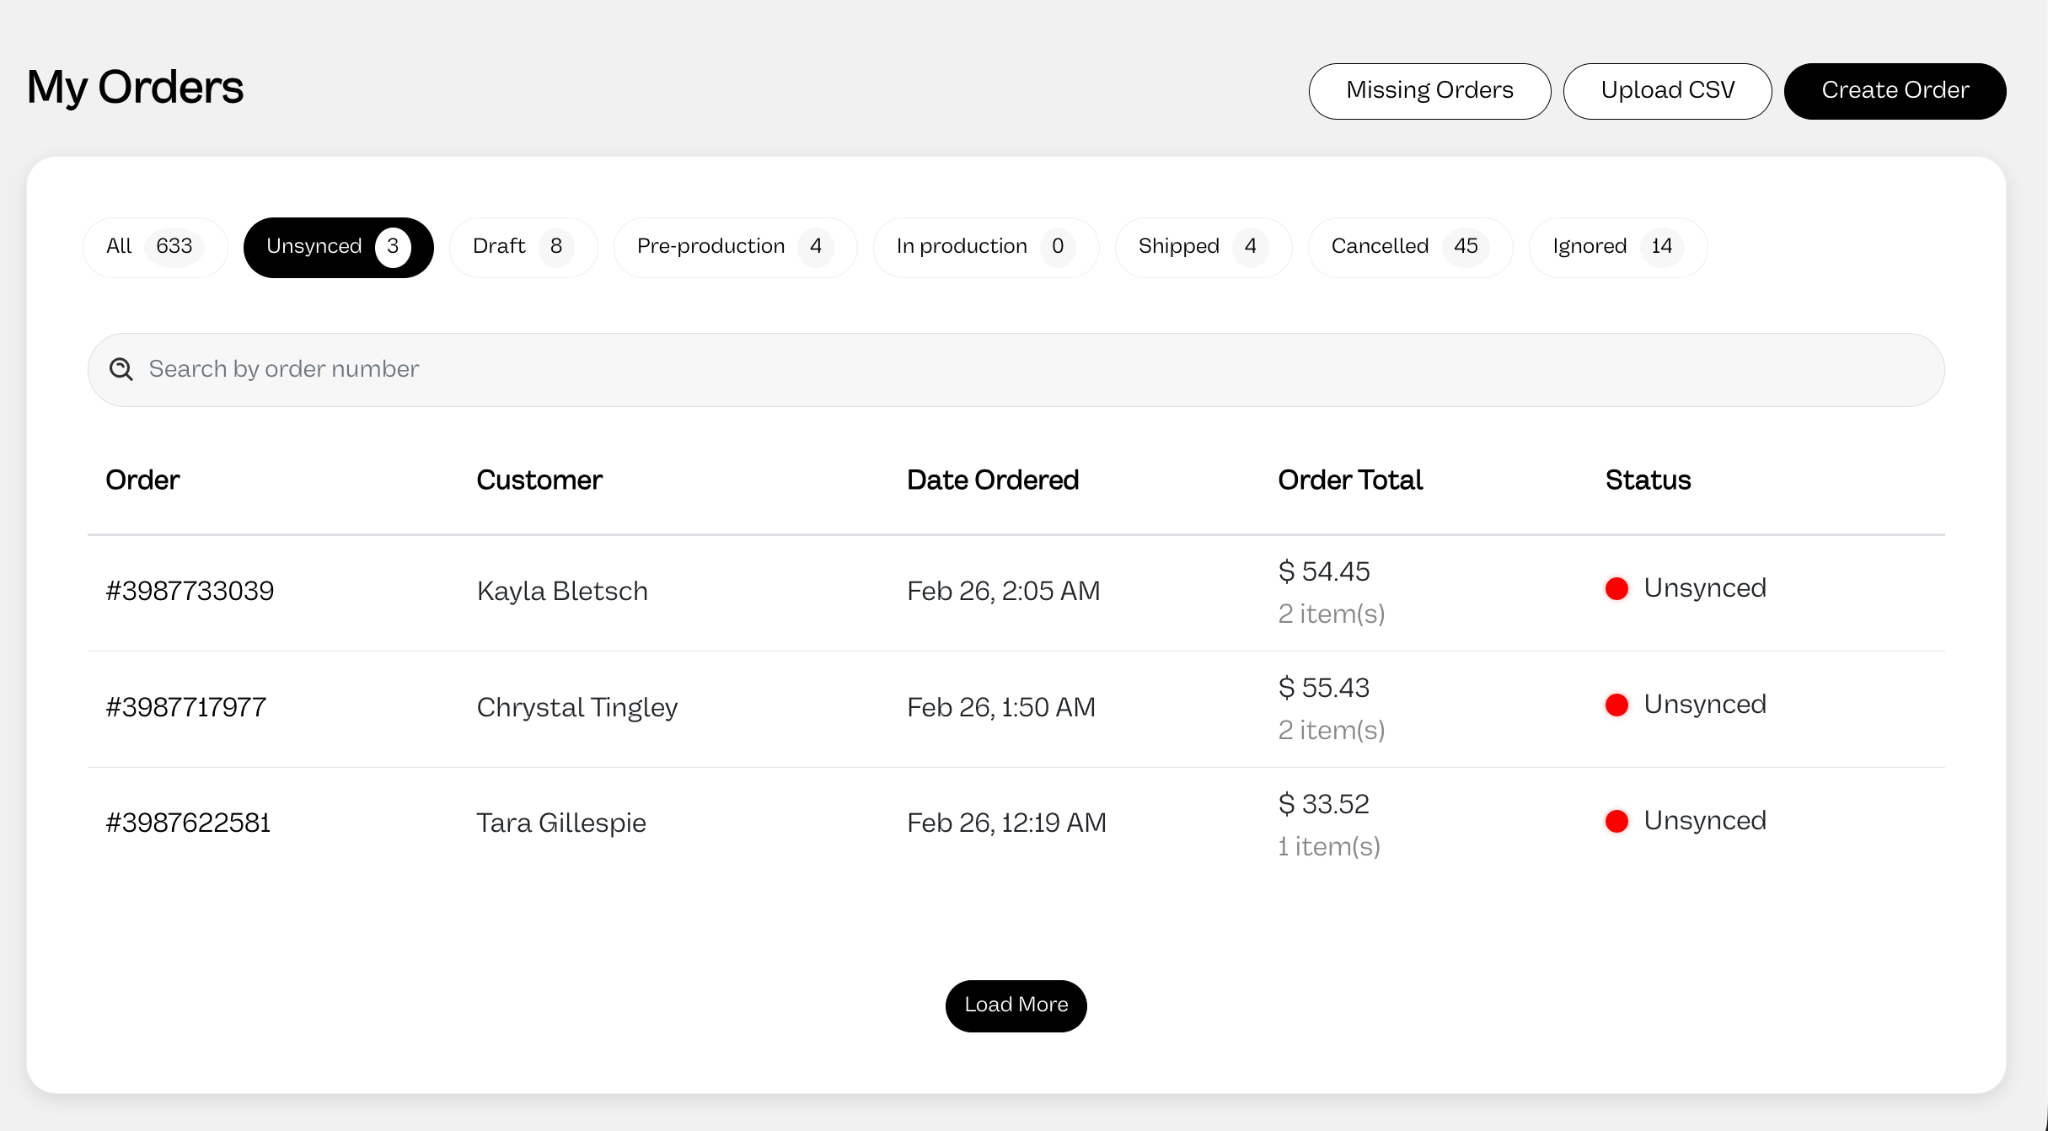Screen dimensions: 2048x1131
Task: Click the Upload CSV button
Action: (1667, 91)
